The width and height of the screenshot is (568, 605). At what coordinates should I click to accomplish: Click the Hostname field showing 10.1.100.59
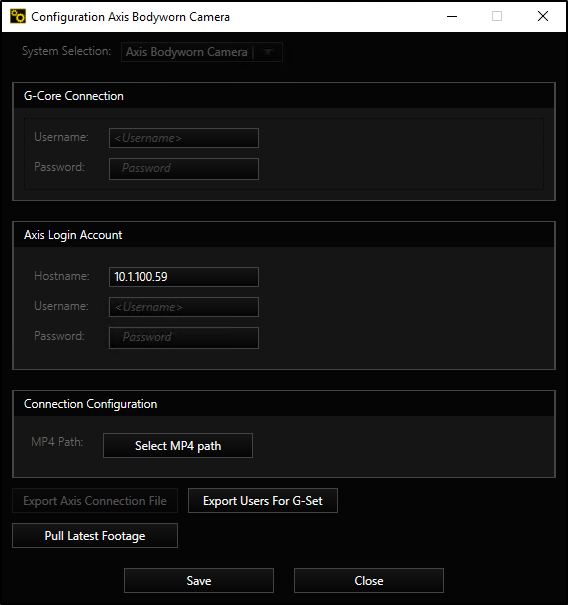tap(184, 277)
